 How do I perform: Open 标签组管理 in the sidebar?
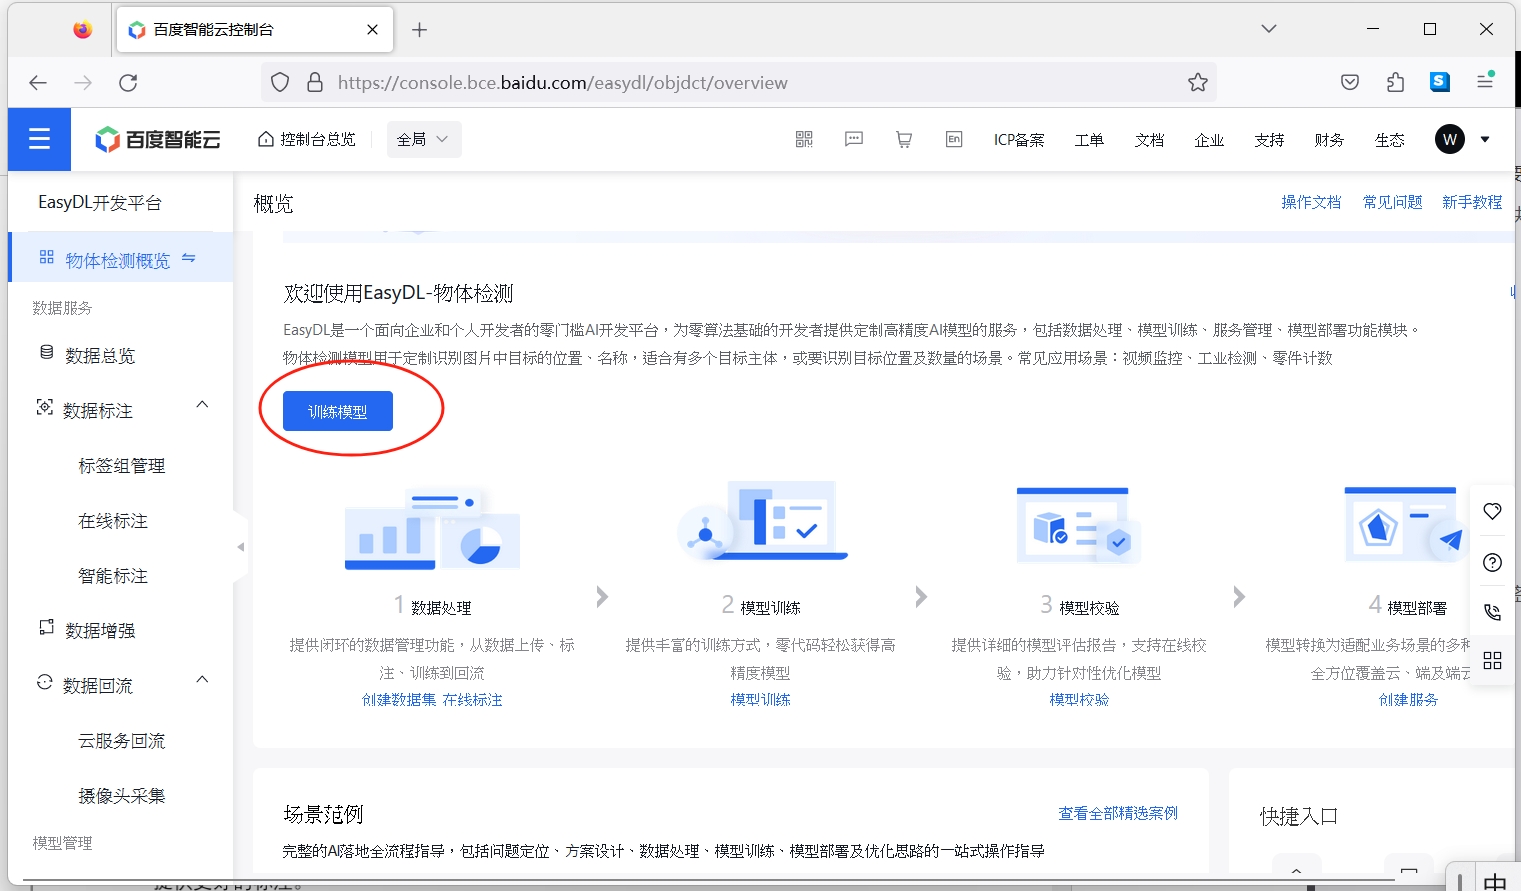click(122, 466)
